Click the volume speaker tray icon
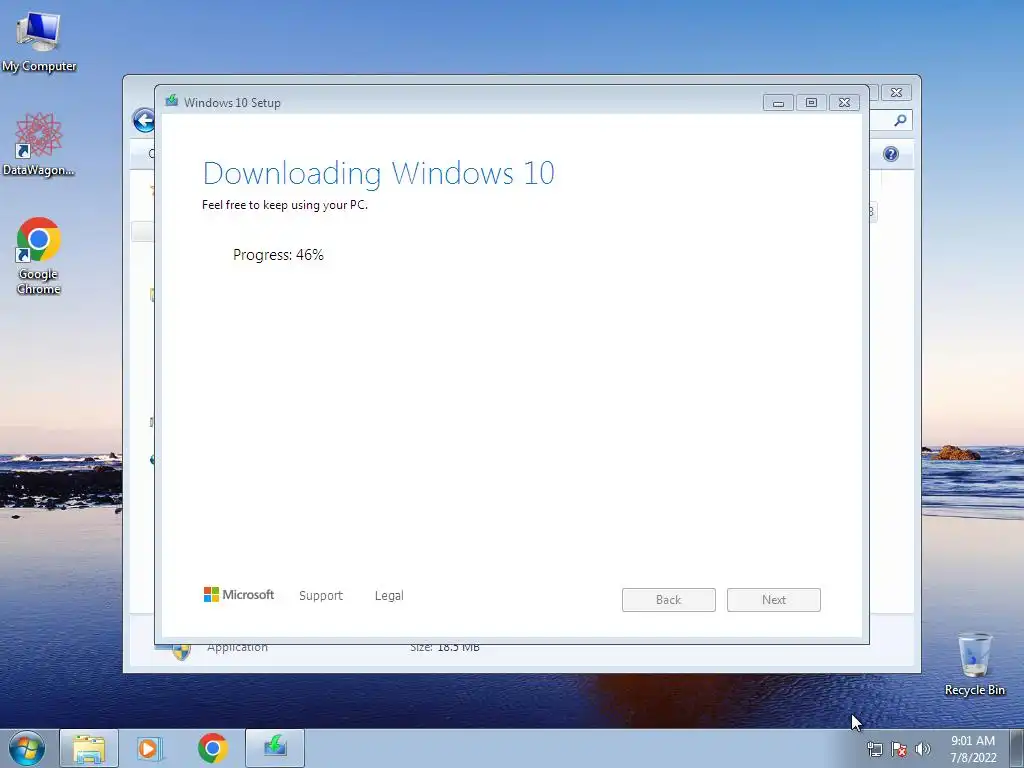The width and height of the screenshot is (1024, 768). [x=923, y=749]
